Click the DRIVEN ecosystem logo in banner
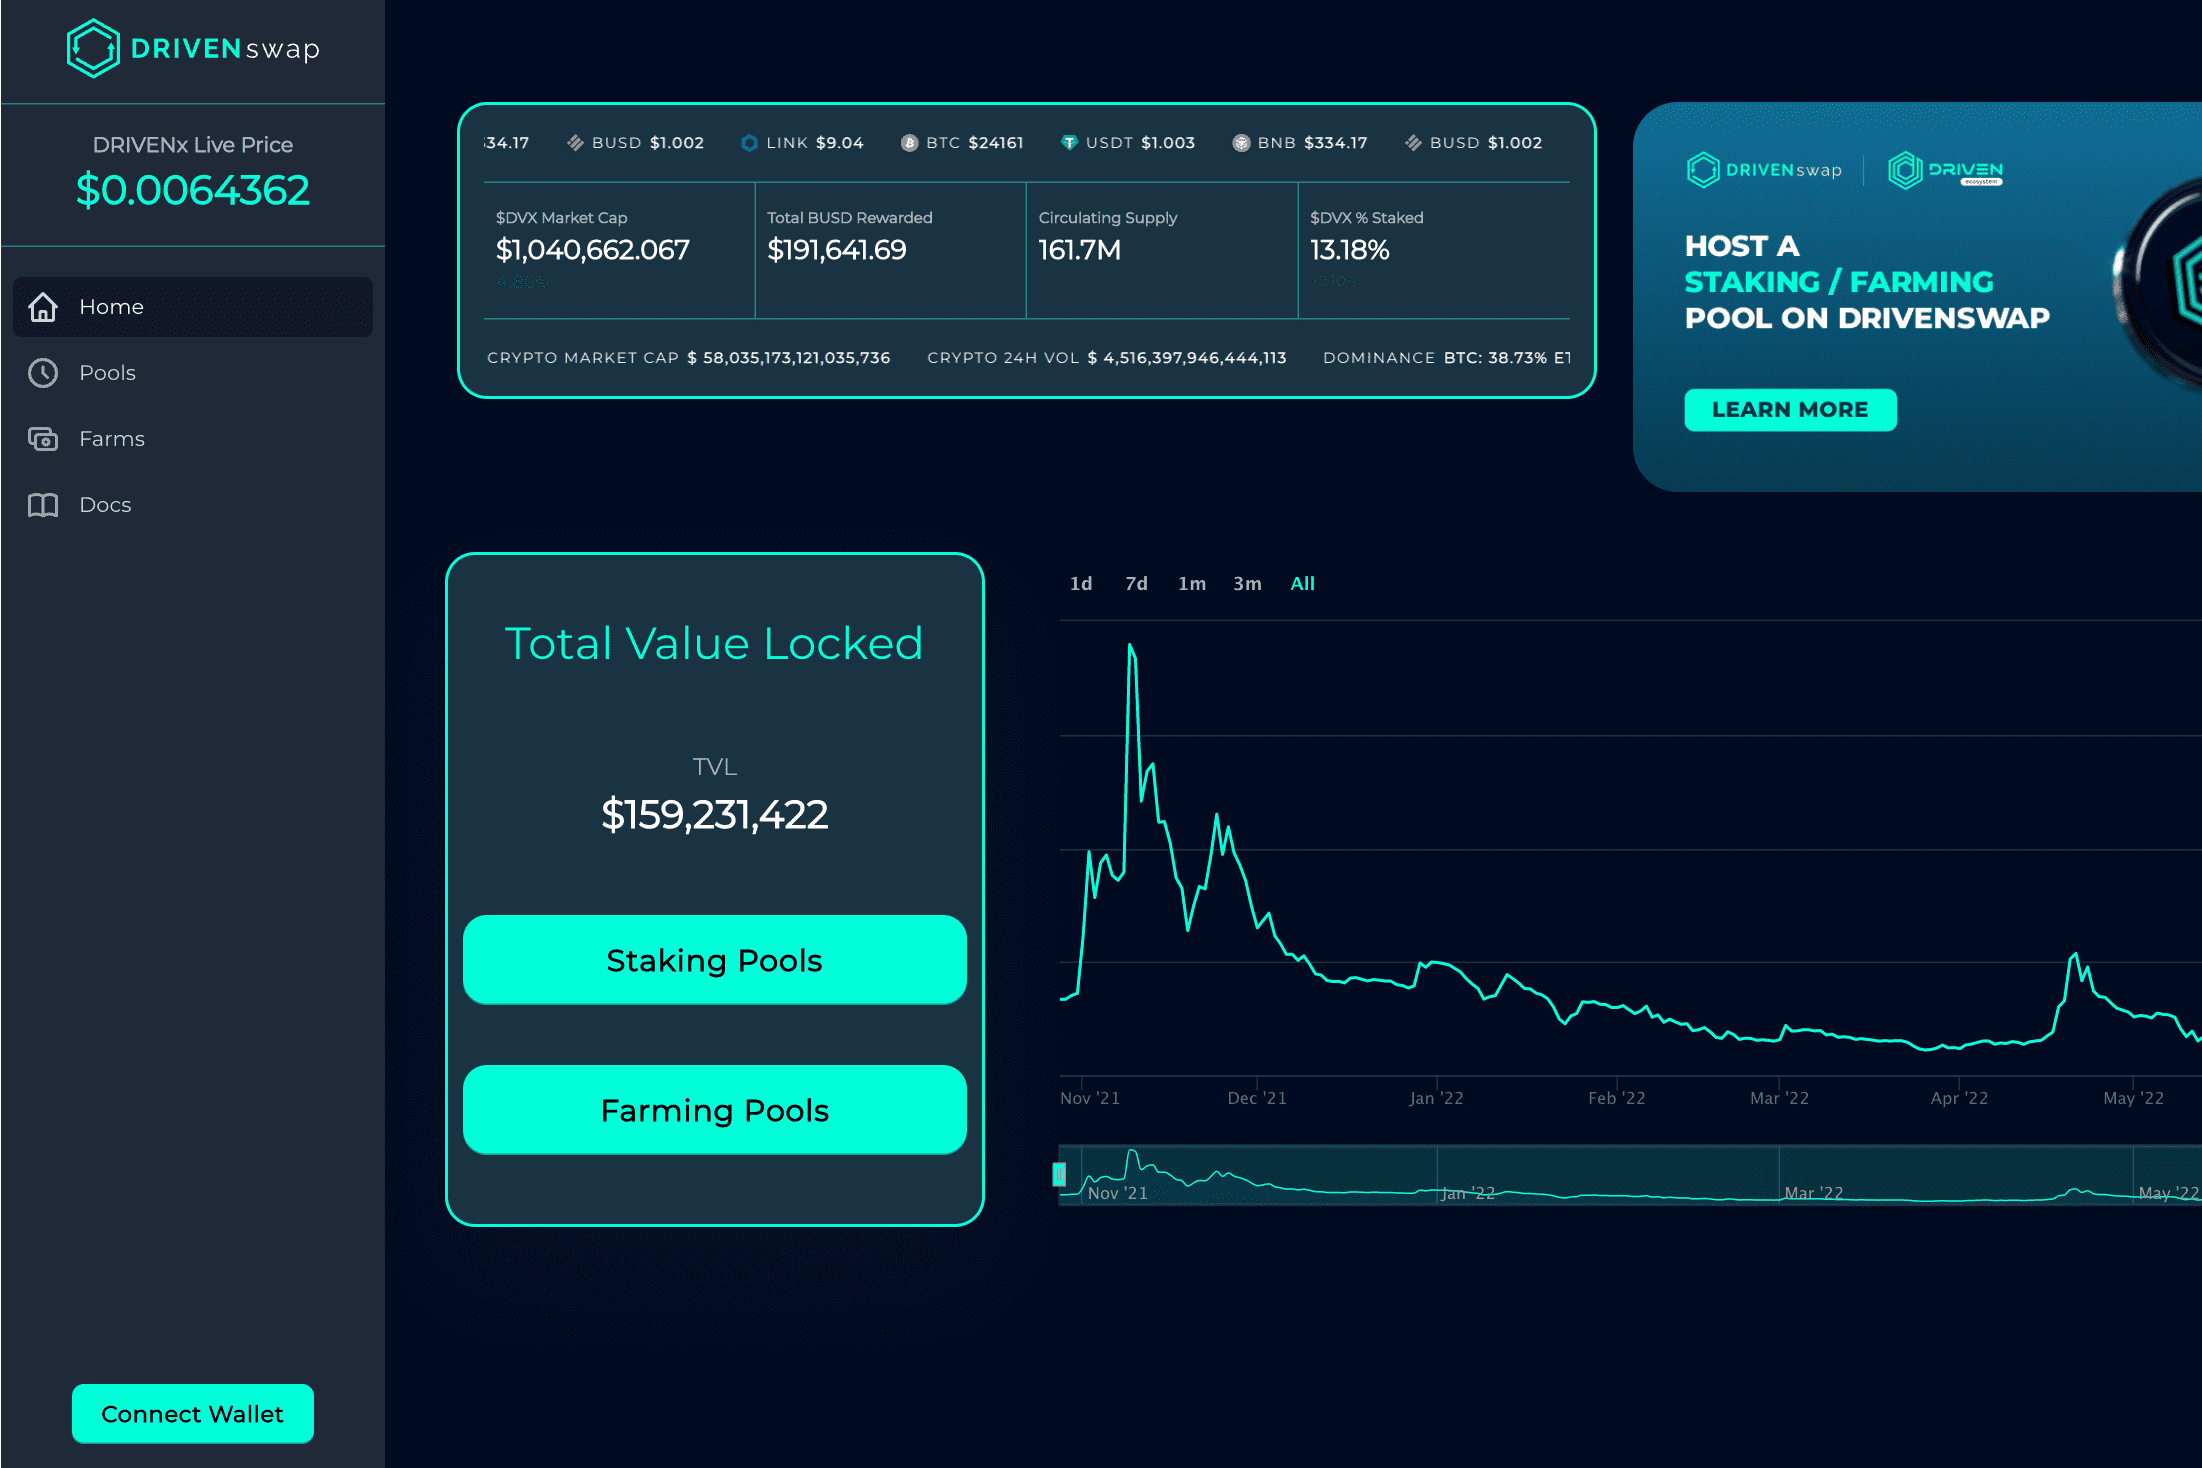Screen dimensions: 2202x1468 [x=1945, y=170]
